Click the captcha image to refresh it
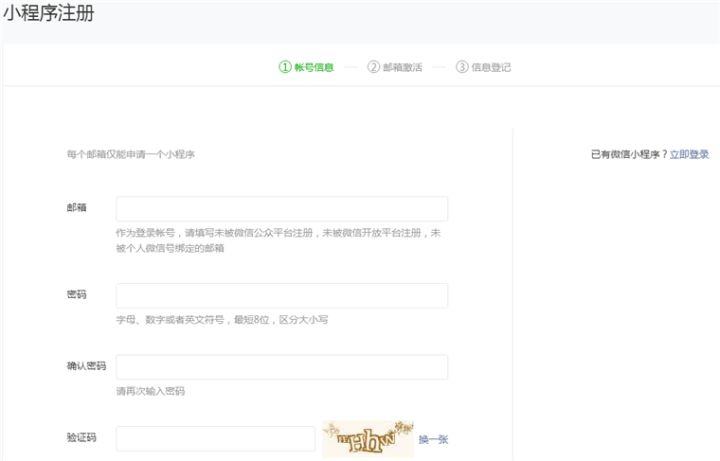Image resolution: width=720 pixels, height=461 pixels. point(368,439)
